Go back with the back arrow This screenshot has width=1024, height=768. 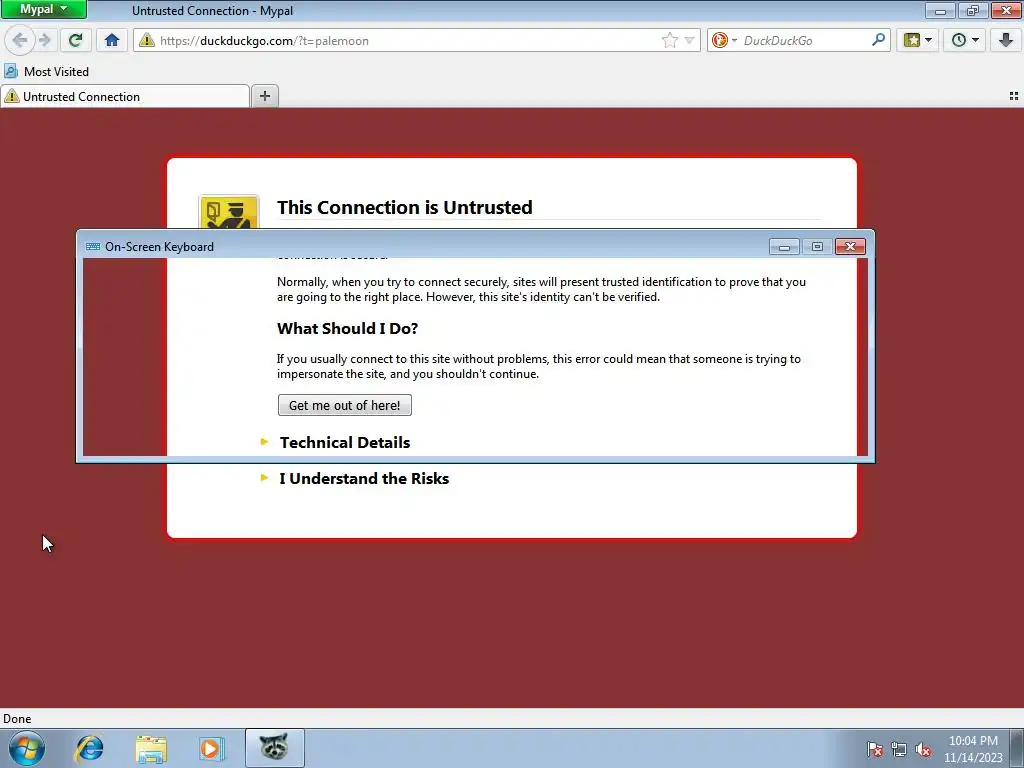(20, 40)
